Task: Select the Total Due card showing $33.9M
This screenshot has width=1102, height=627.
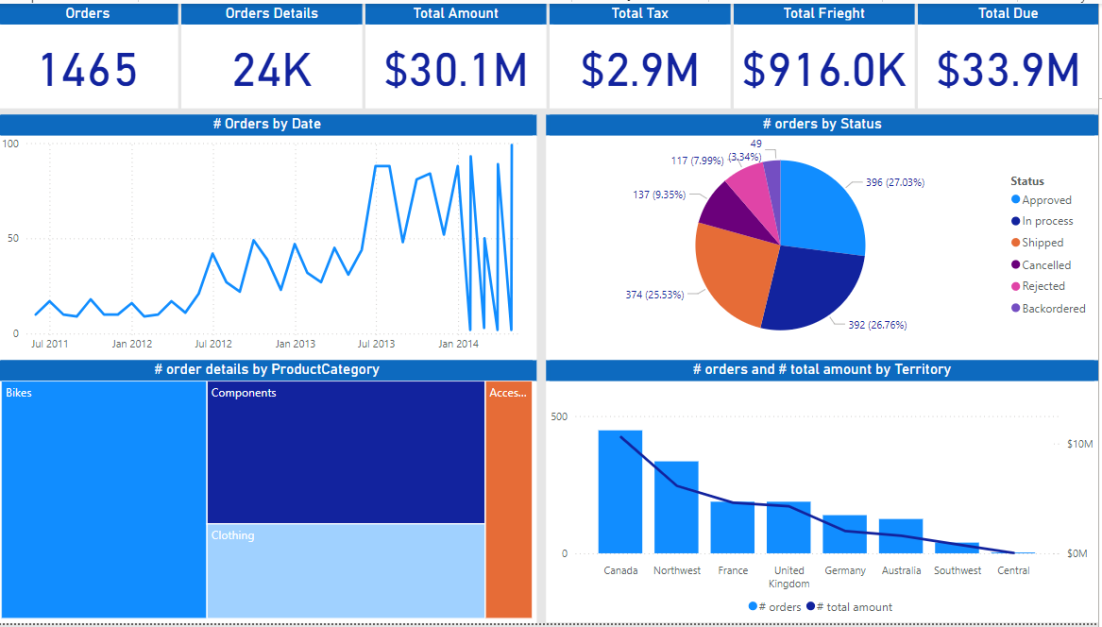Action: (1007, 66)
